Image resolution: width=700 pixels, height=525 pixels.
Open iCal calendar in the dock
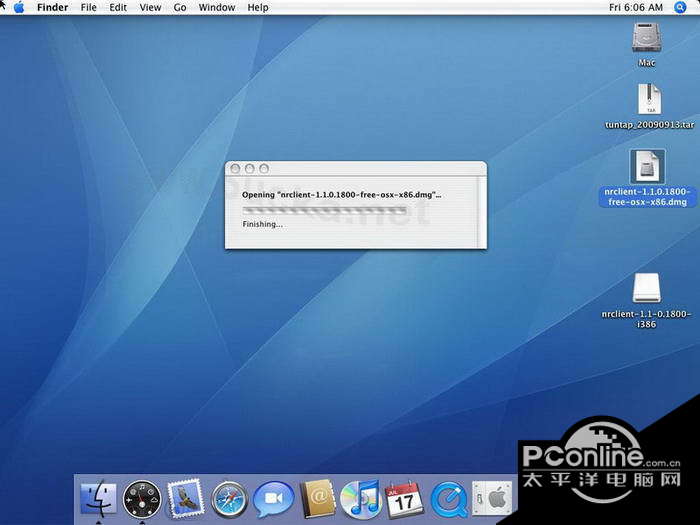[403, 497]
